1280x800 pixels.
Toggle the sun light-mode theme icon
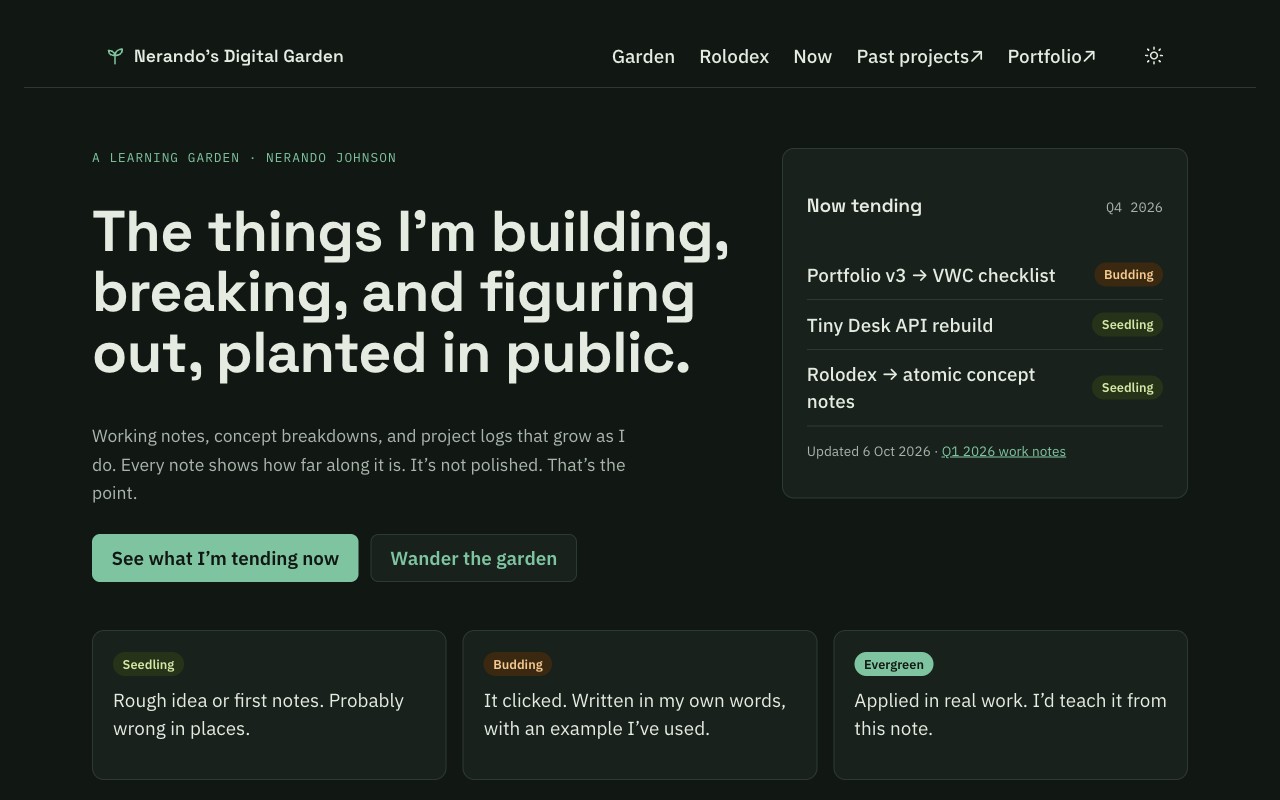(x=1154, y=56)
